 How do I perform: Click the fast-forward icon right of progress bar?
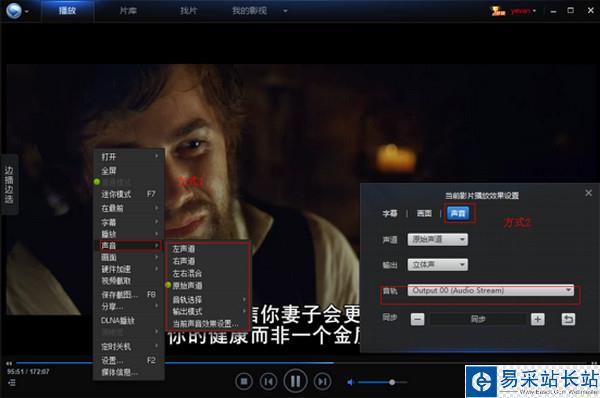[594, 363]
